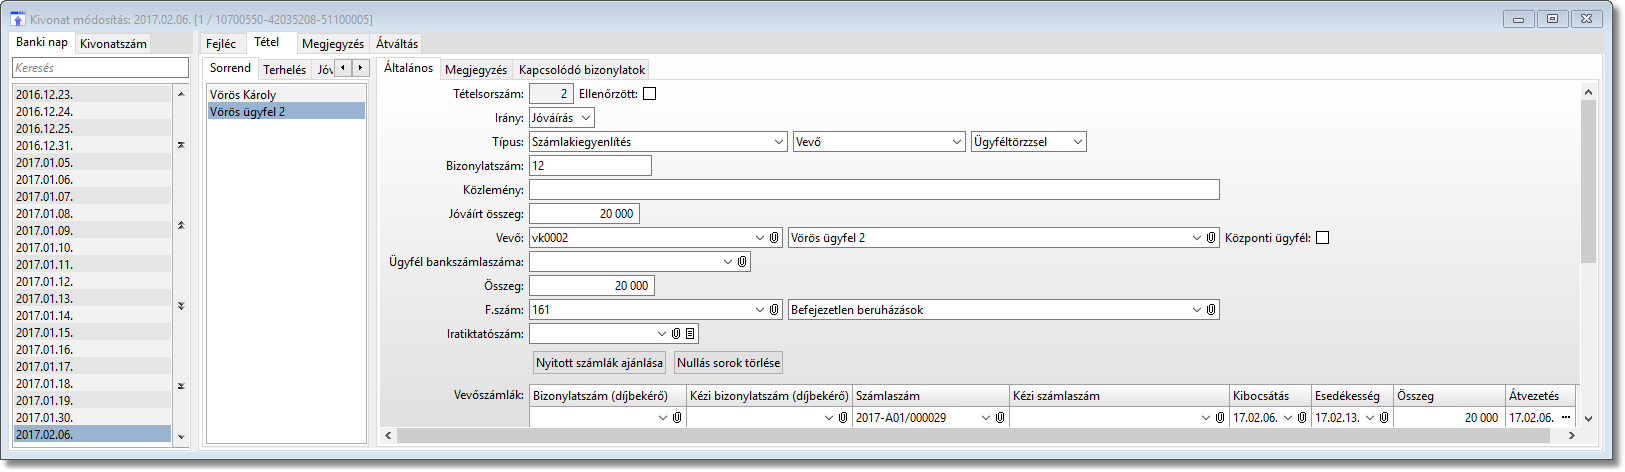
Task: Click the paperclip icon next to Vörös ügyfel 2 name field
Action: pyautogui.click(x=1211, y=238)
